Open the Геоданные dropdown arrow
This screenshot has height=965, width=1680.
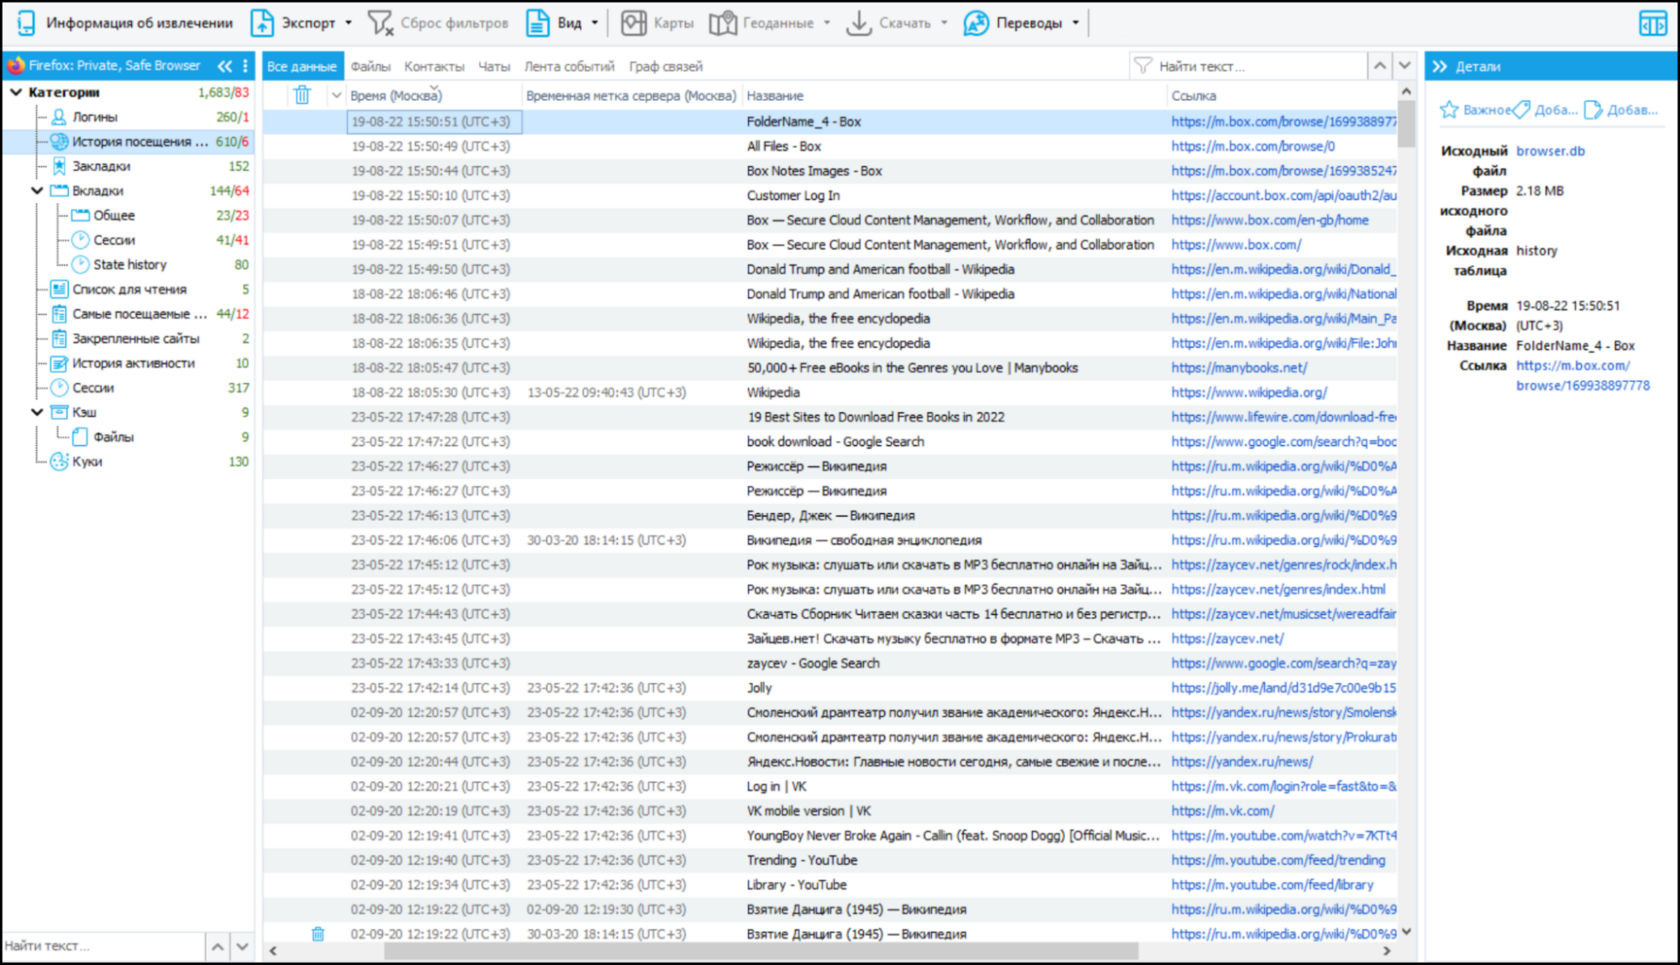tap(827, 23)
